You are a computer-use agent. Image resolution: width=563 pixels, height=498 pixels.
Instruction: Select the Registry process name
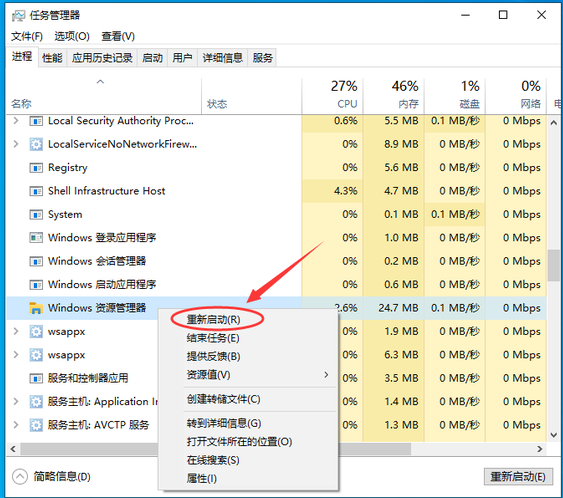tap(68, 168)
